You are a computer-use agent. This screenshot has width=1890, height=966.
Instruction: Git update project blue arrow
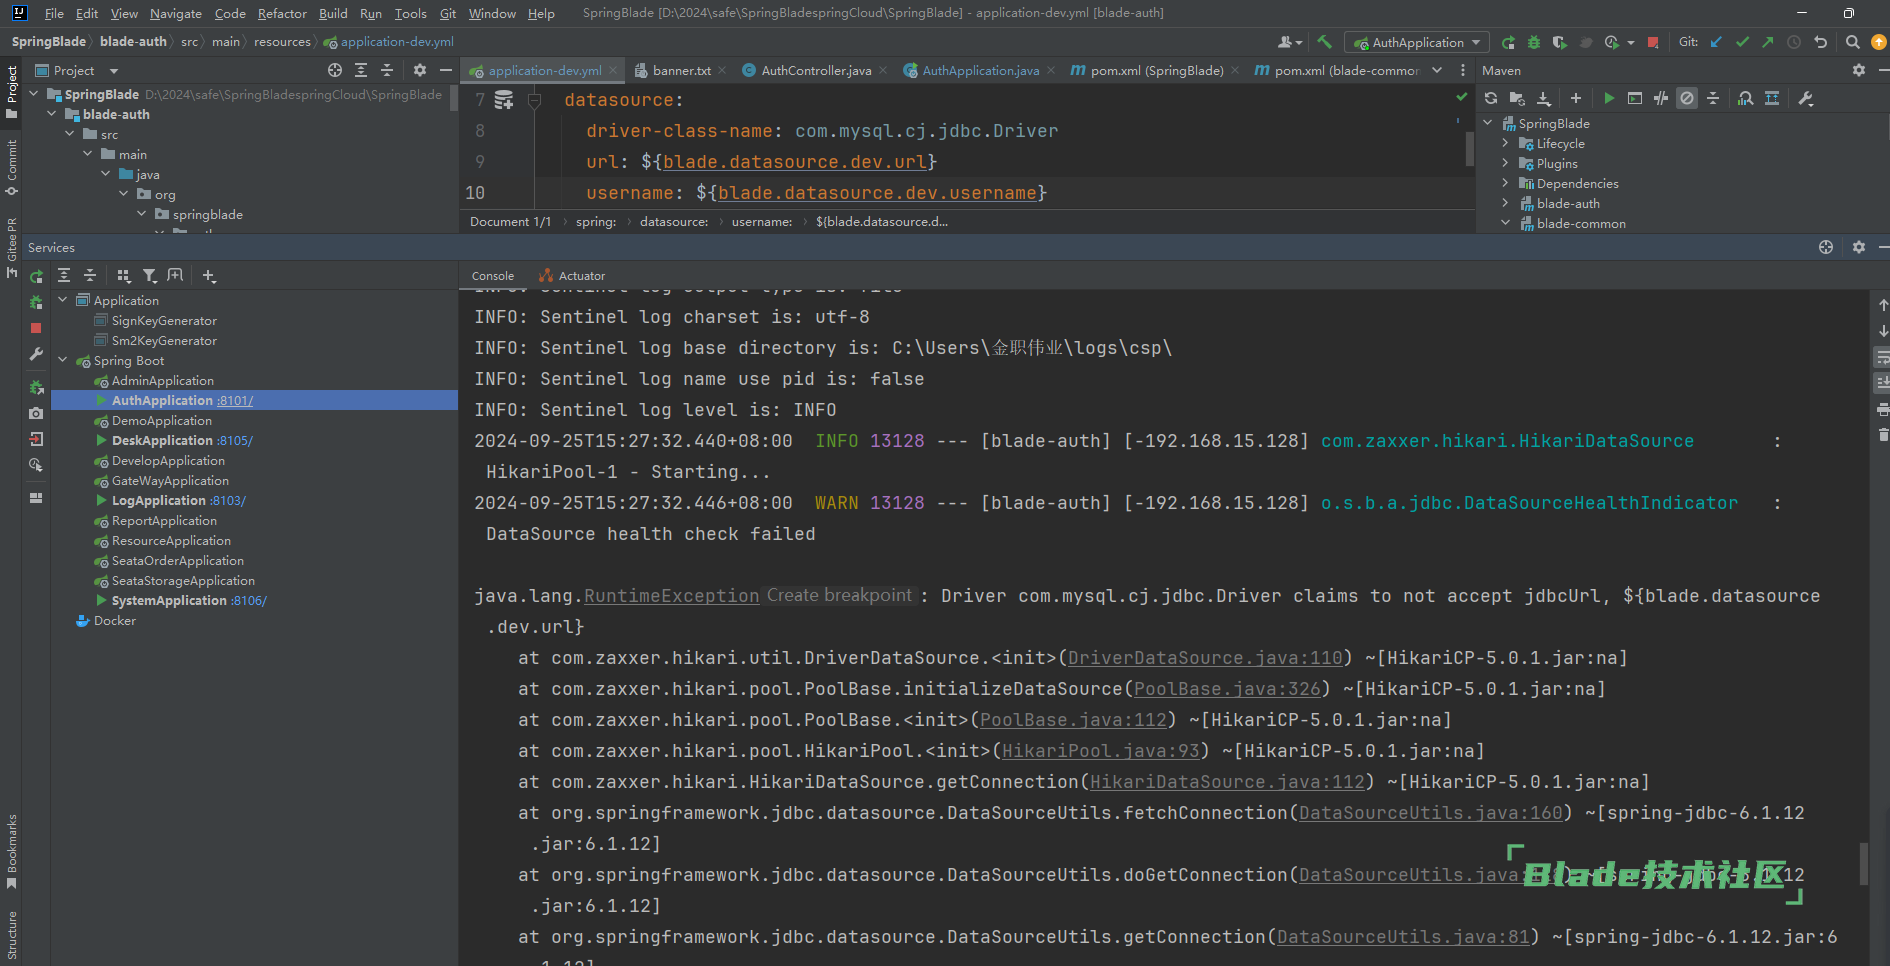tap(1717, 42)
